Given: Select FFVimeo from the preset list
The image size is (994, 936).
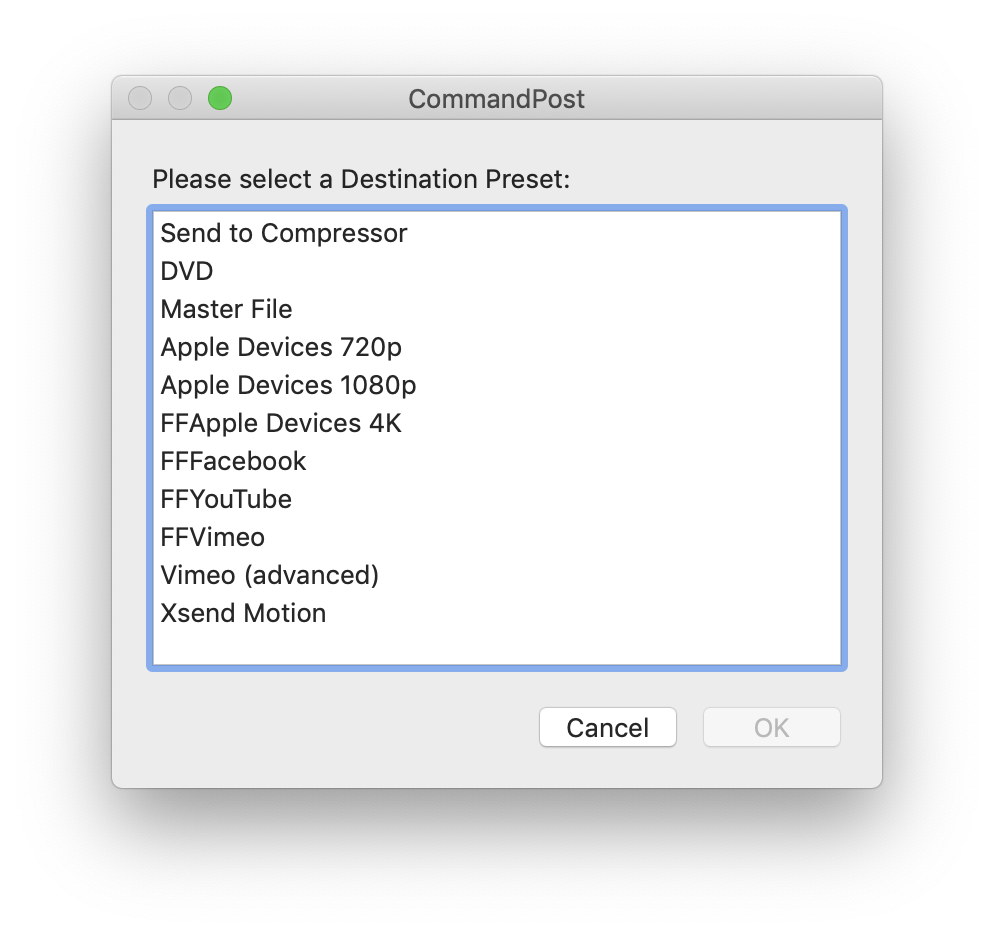Looking at the screenshot, I should (213, 537).
